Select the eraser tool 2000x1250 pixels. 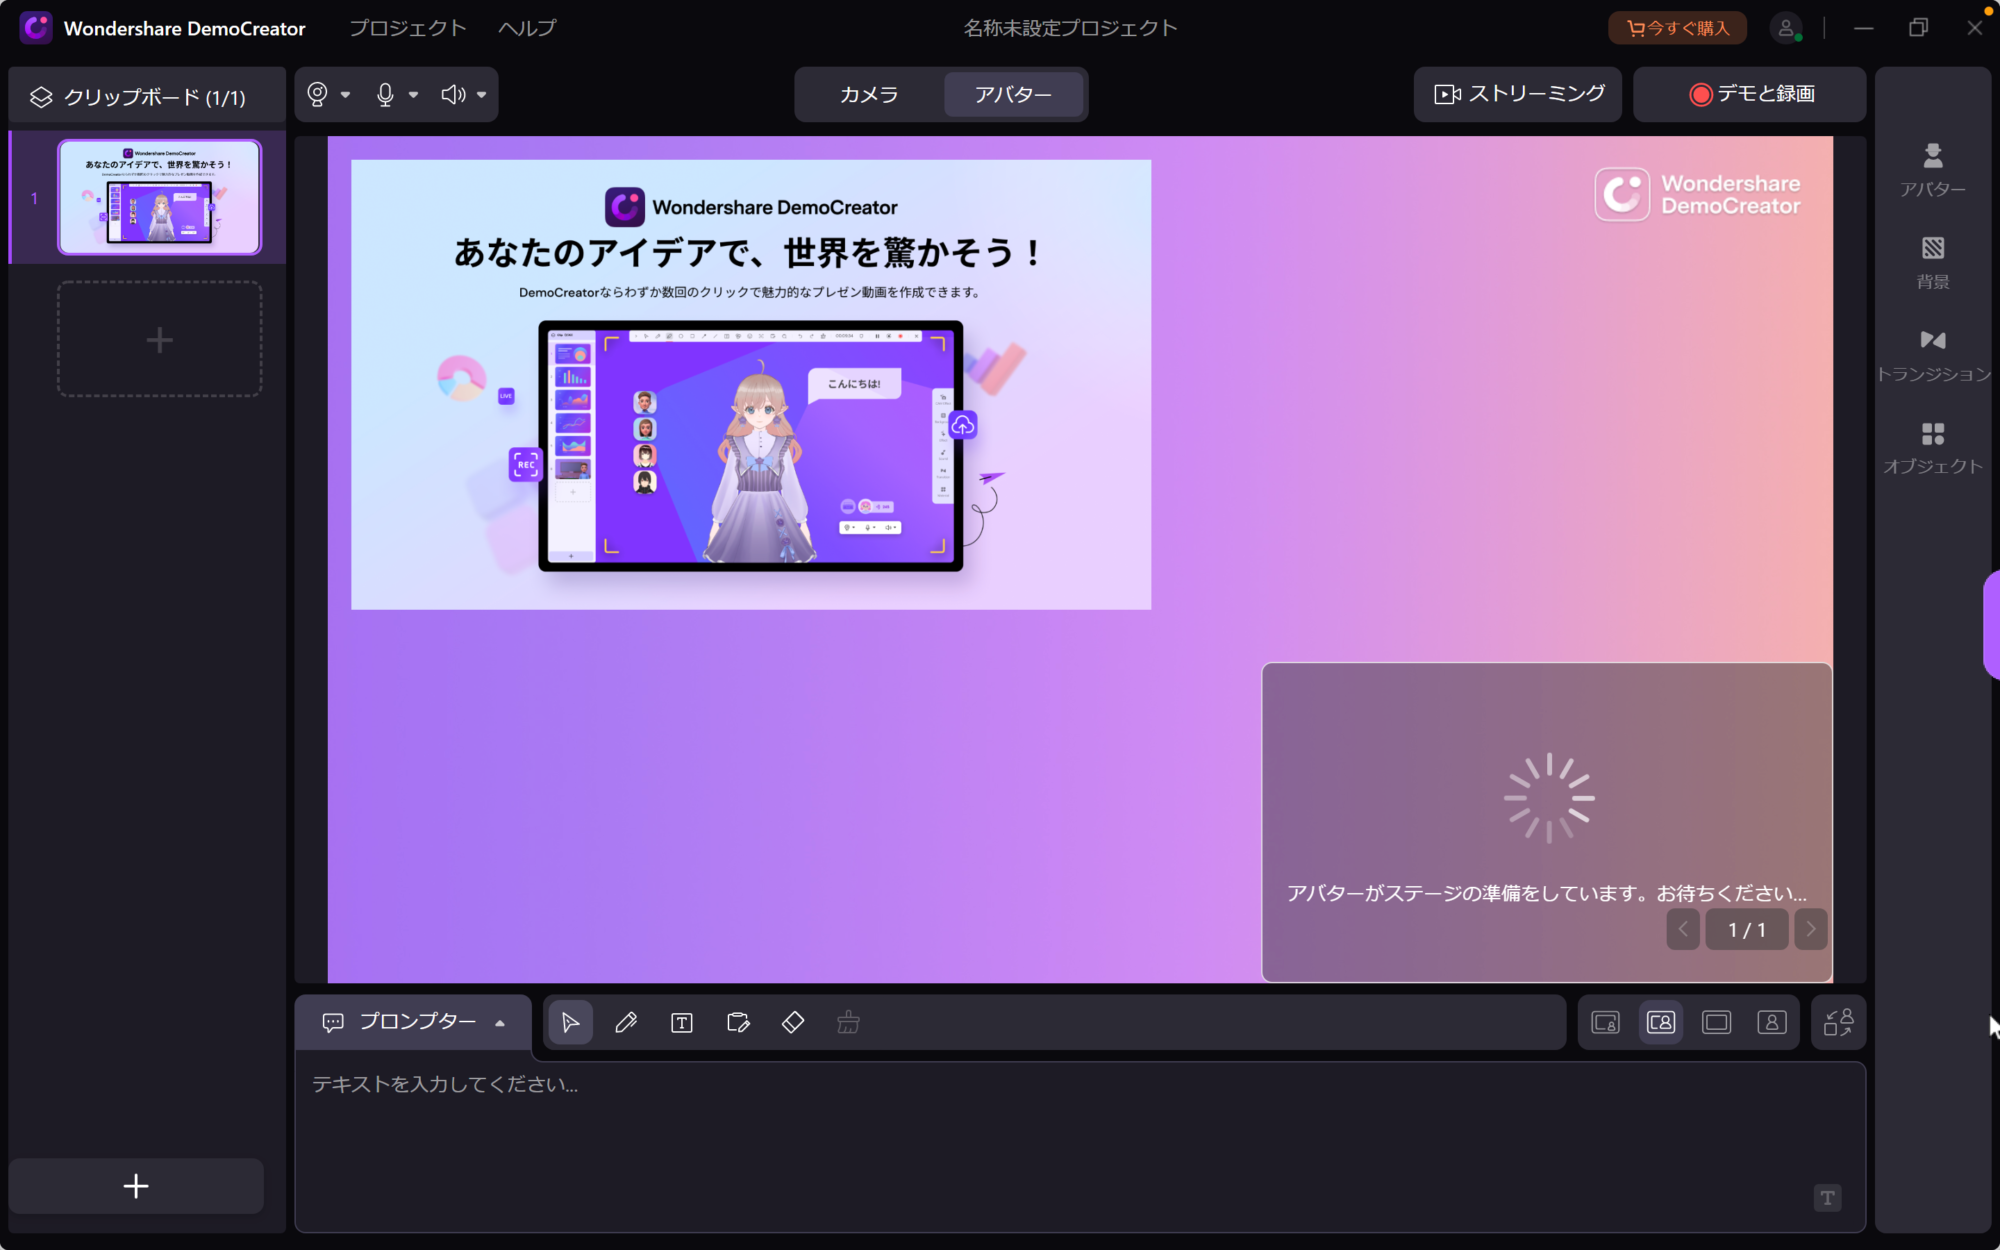pos(793,1022)
